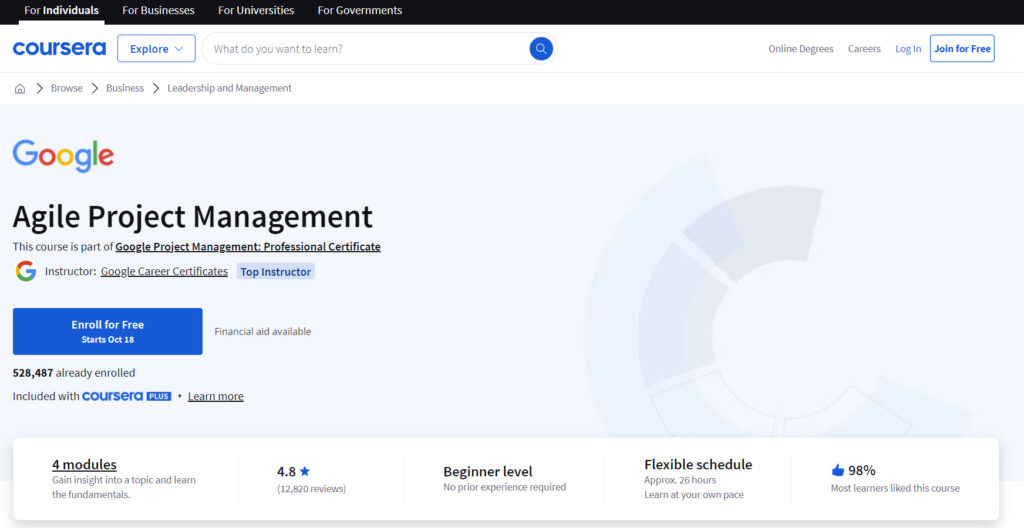The image size is (1024, 528).
Task: Click the thumbs up 98% icon
Action: pyautogui.click(x=838, y=470)
